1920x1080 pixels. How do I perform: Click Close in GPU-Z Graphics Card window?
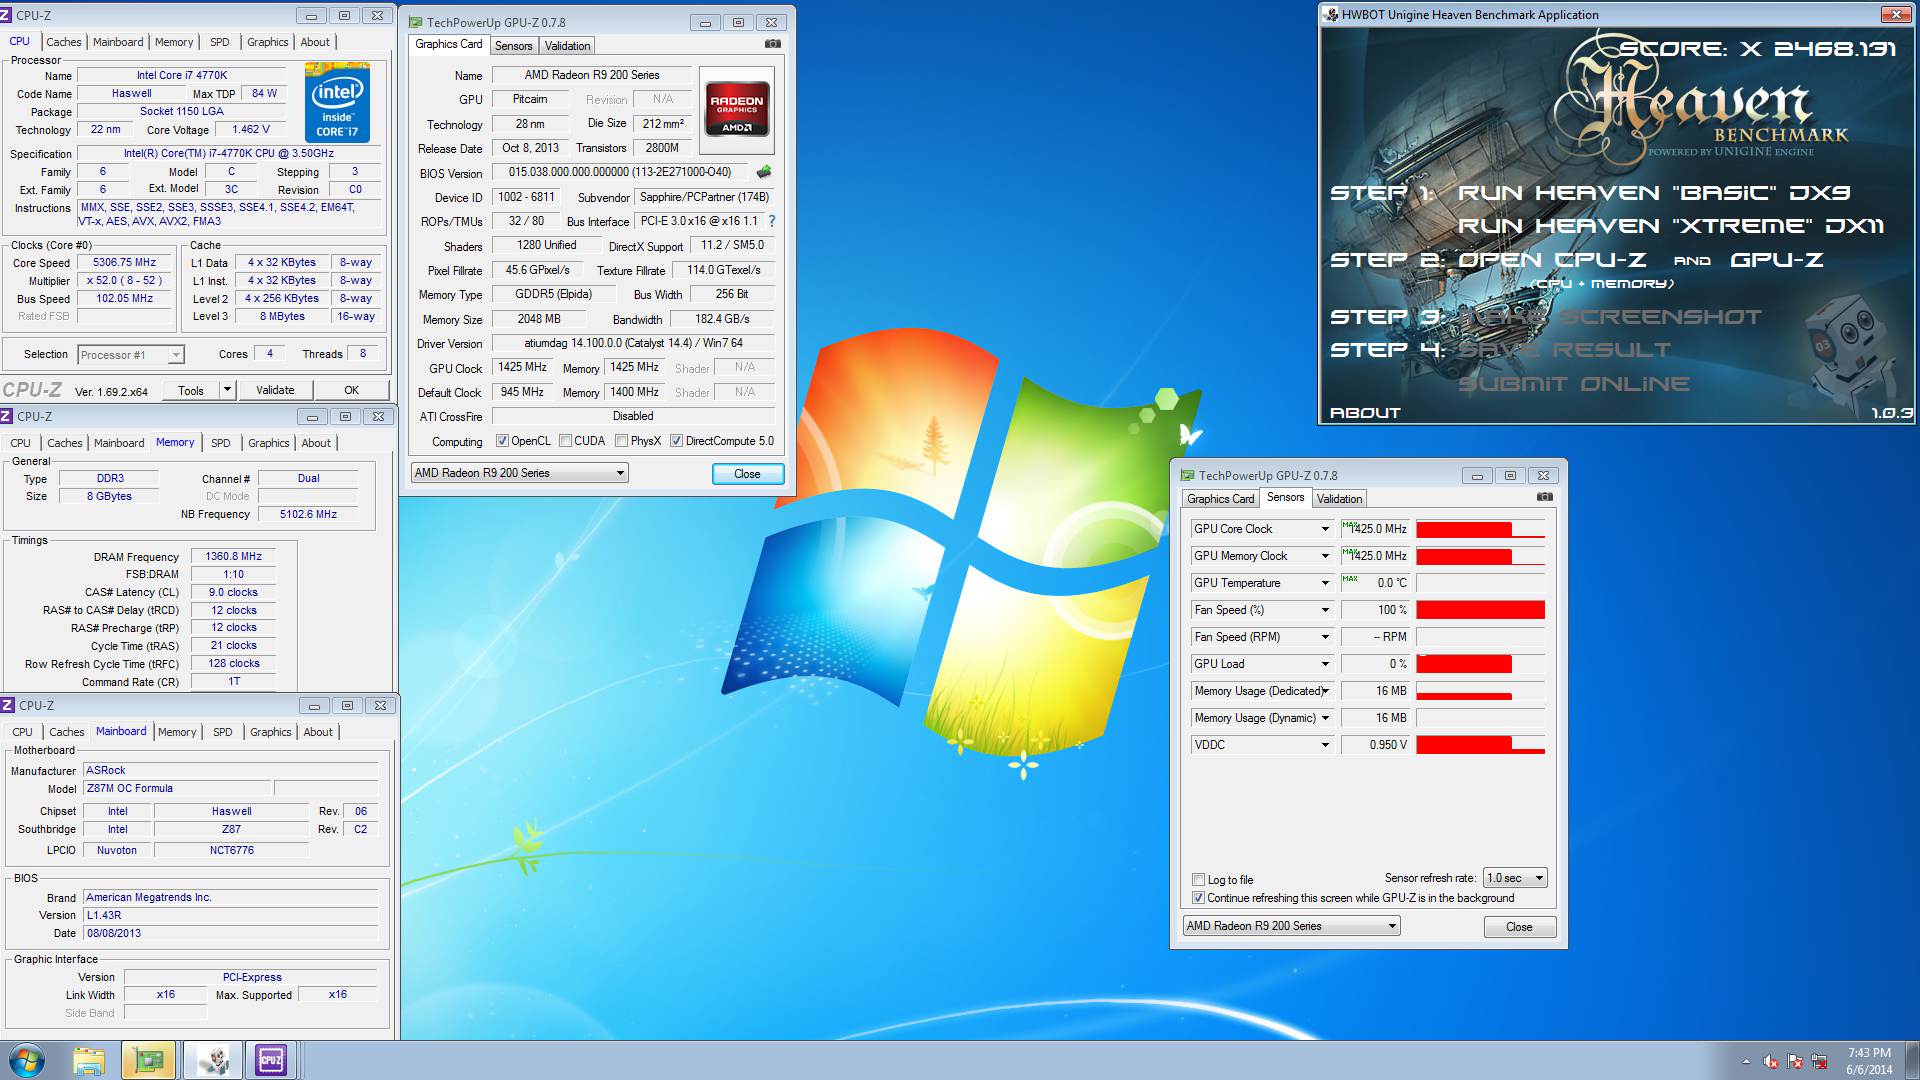point(747,474)
